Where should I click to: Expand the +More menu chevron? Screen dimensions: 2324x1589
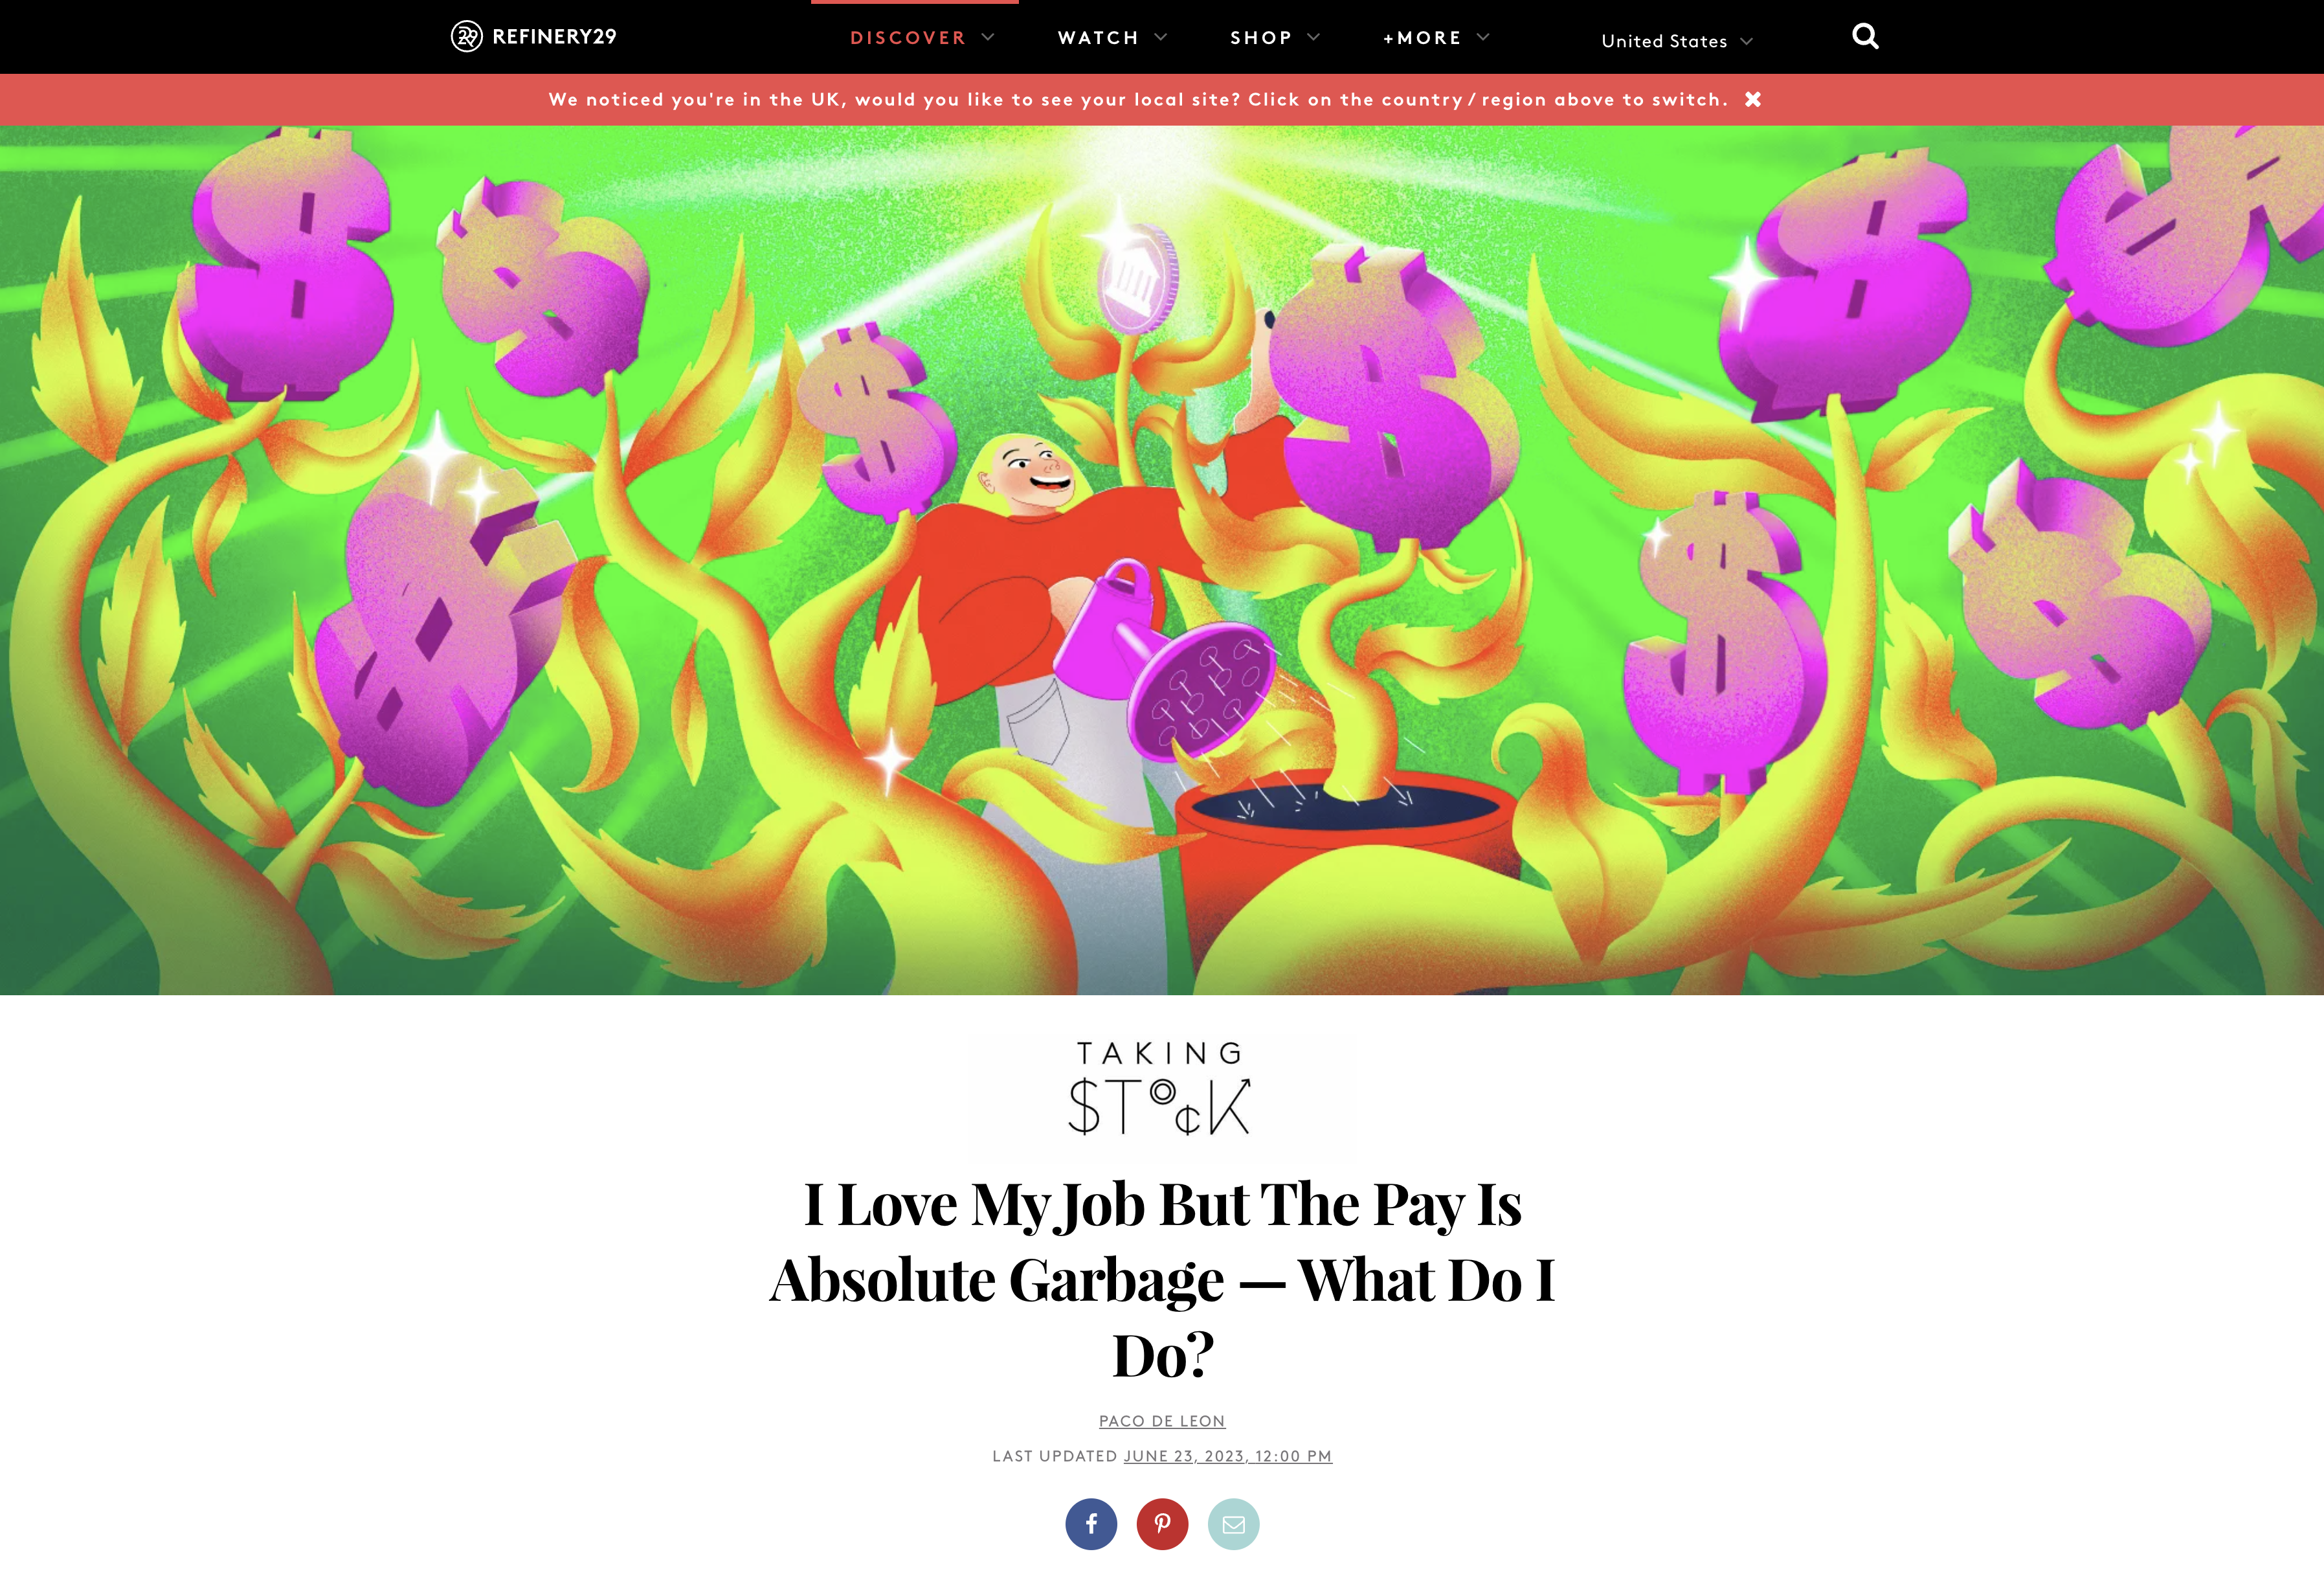[1483, 37]
